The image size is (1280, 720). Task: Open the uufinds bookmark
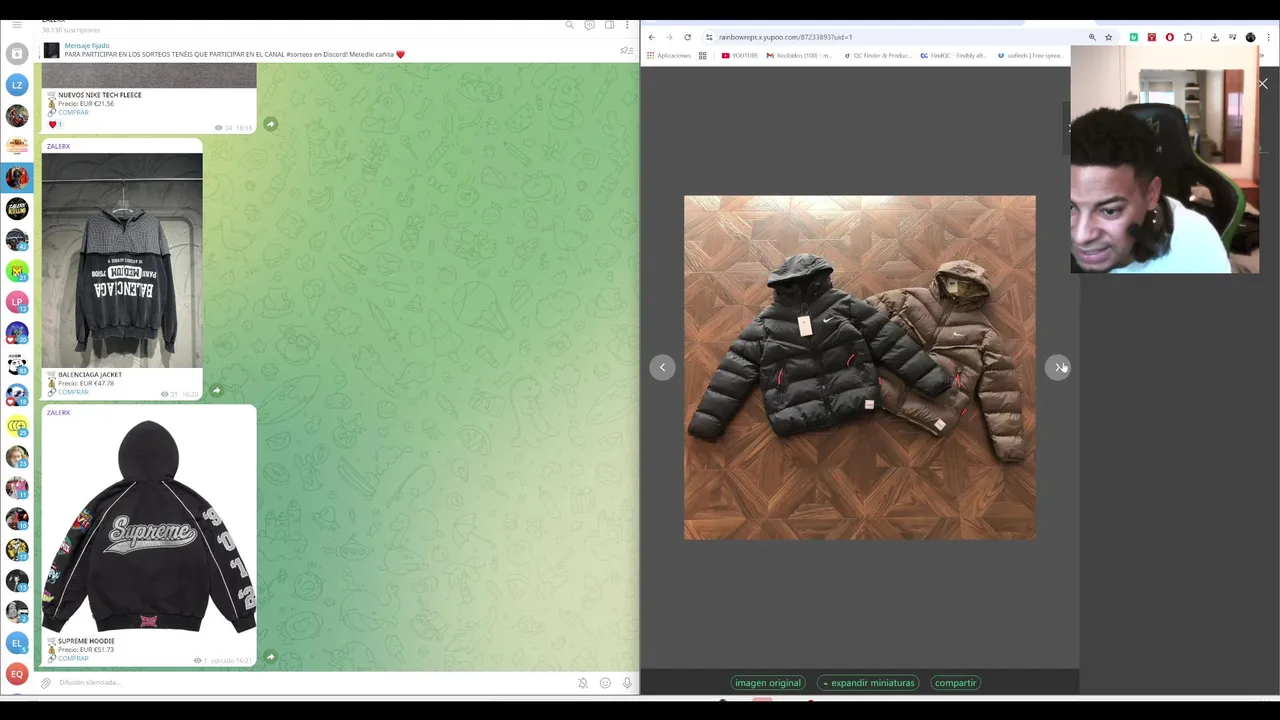[1030, 56]
